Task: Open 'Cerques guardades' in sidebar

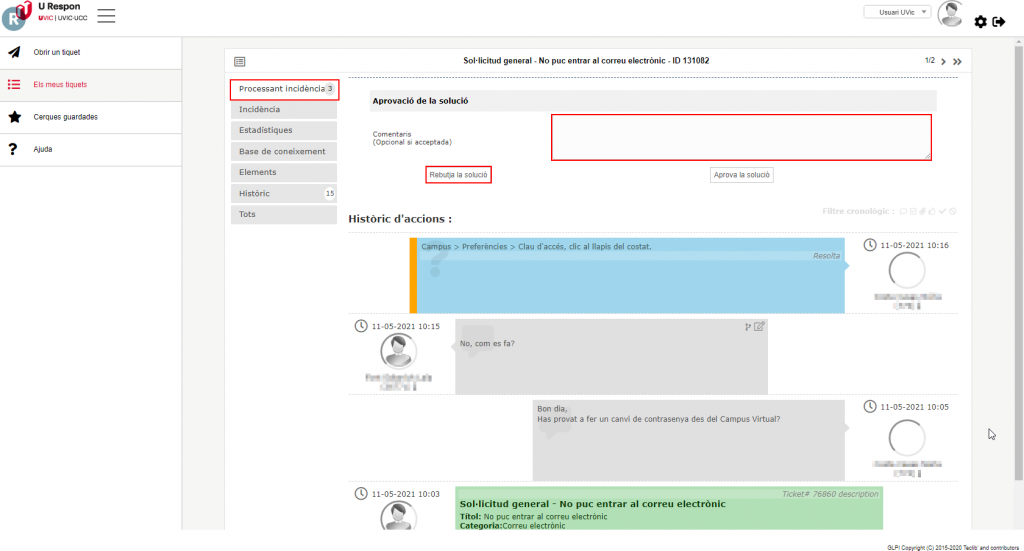Action: (x=65, y=117)
